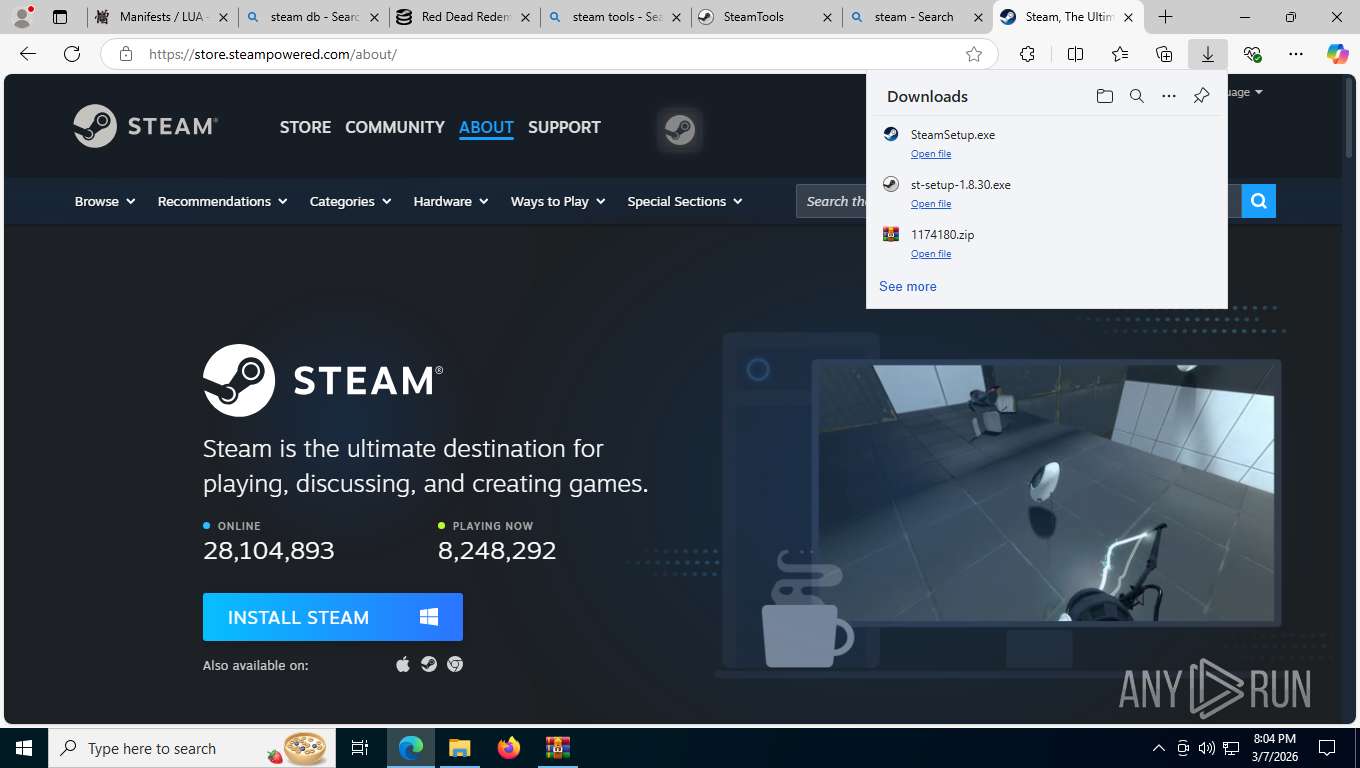
Task: Click the browser profile avatar
Action: [x=22, y=16]
